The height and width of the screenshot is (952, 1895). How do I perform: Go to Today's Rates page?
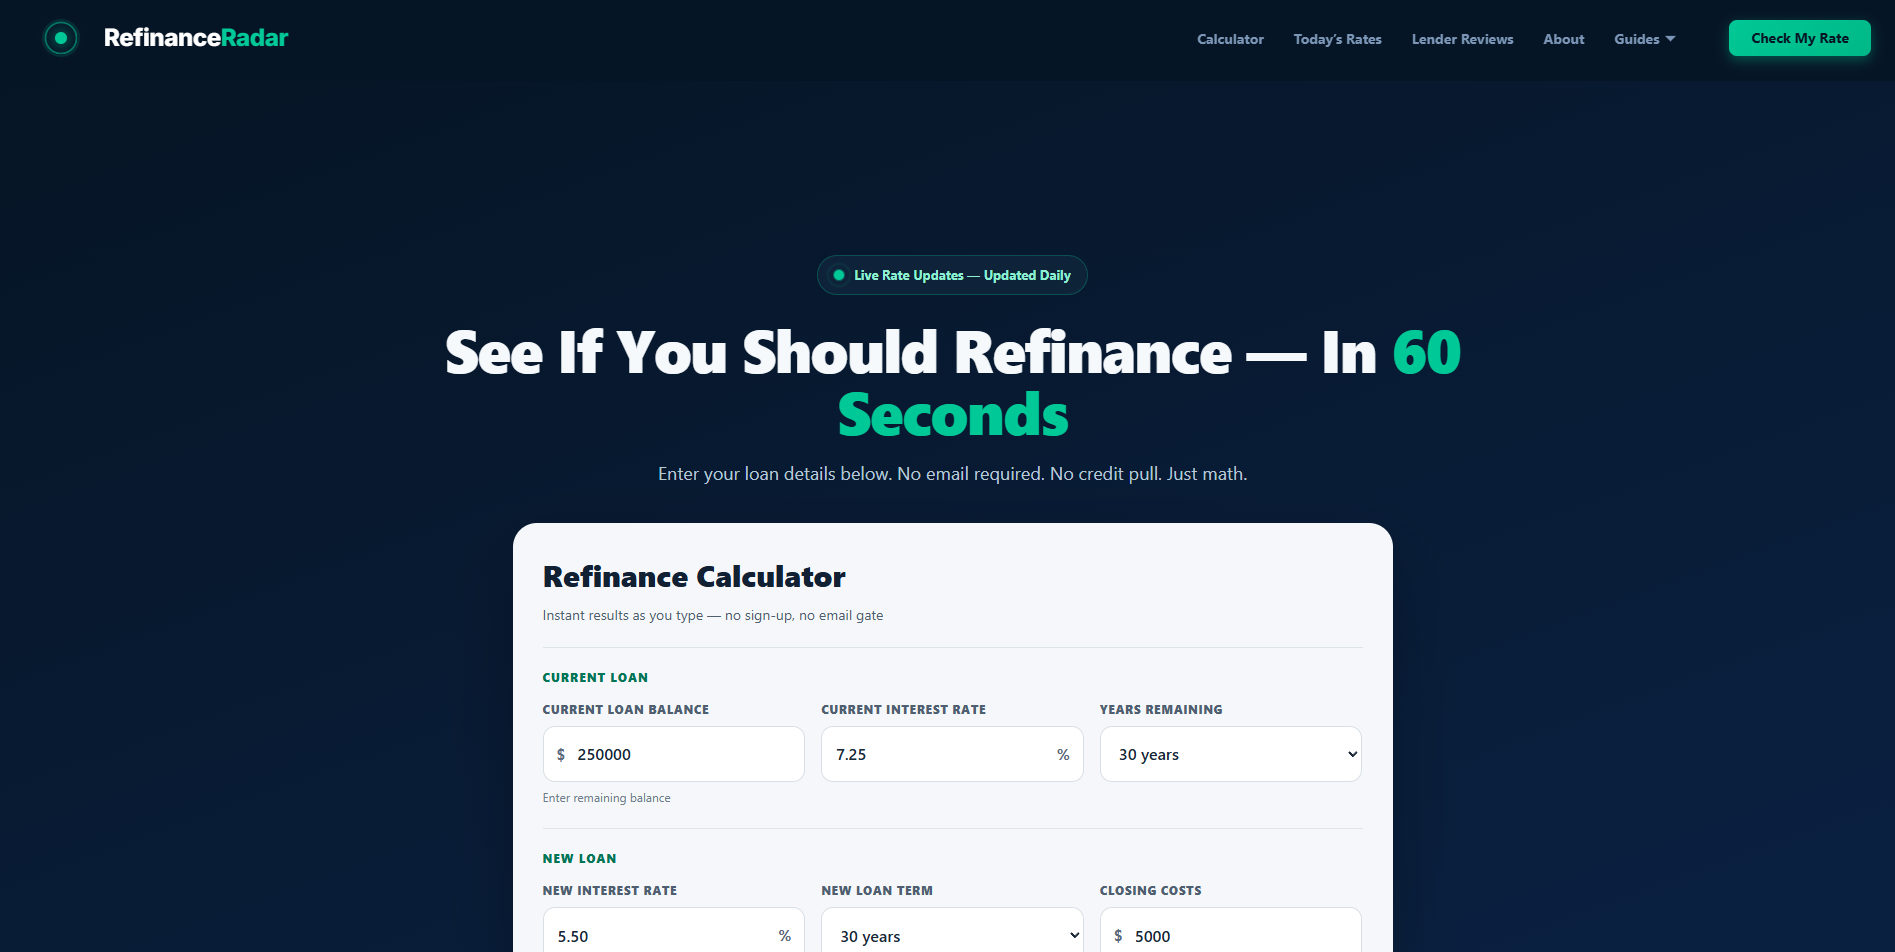click(1337, 39)
